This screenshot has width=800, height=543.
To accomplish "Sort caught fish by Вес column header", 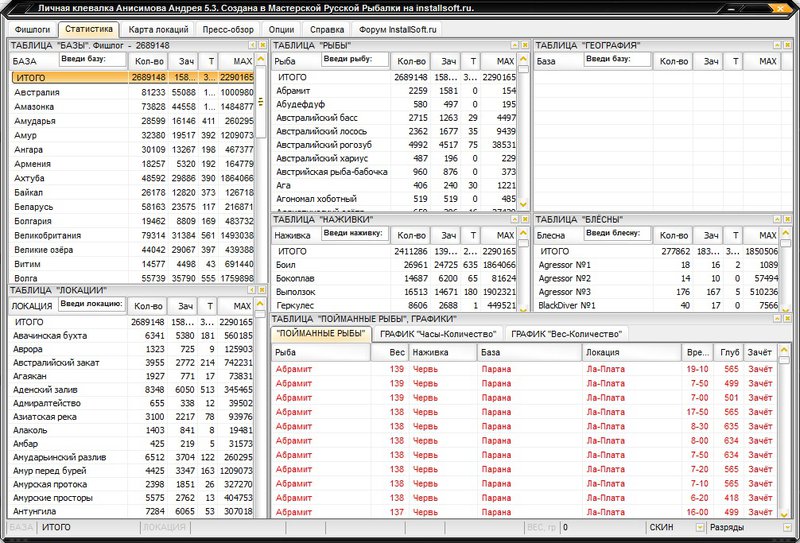I will click(x=390, y=352).
